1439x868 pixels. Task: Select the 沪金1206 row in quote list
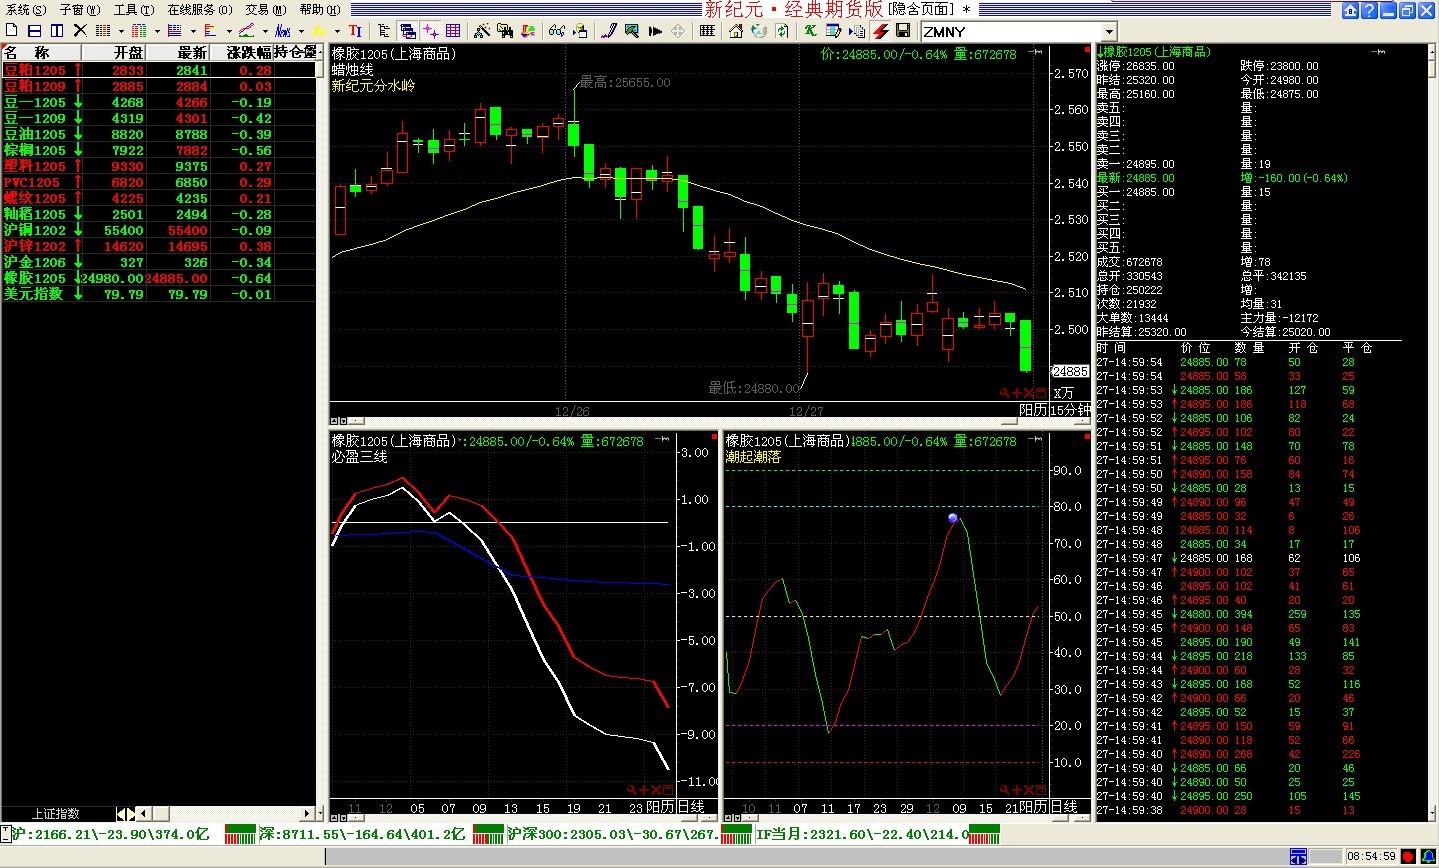tap(159, 262)
